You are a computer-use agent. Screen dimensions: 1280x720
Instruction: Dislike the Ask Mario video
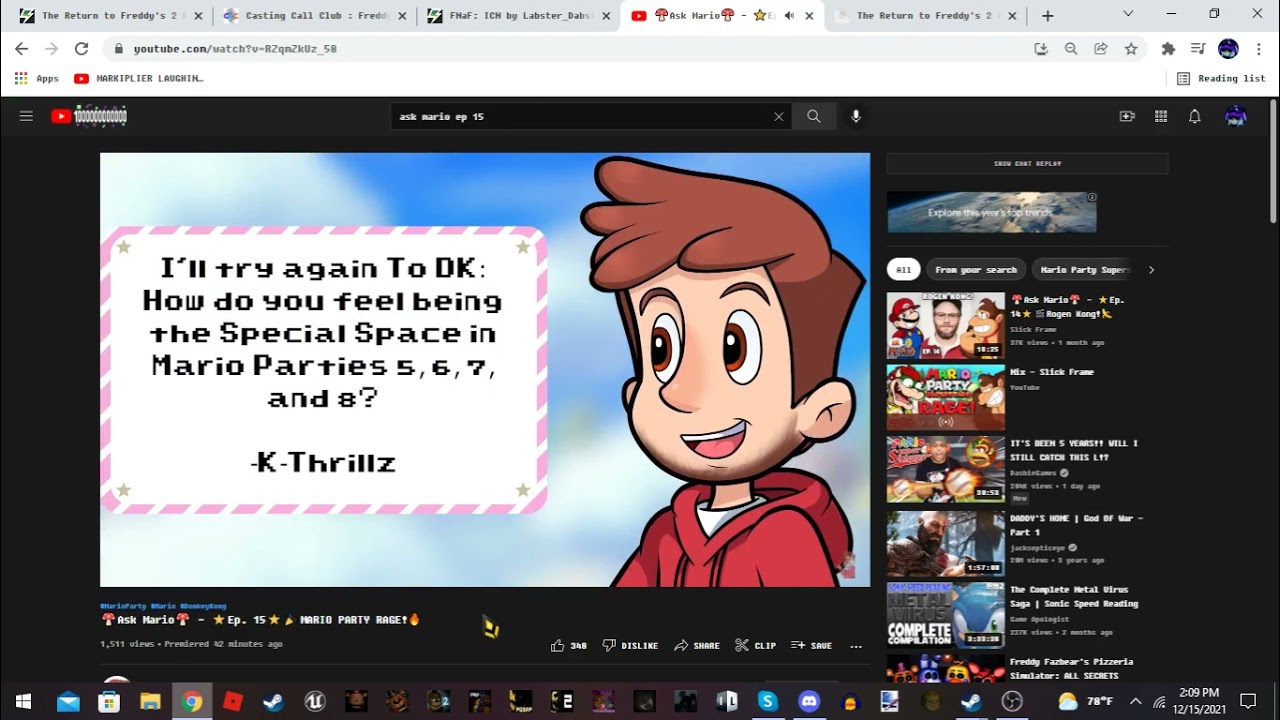tap(630, 646)
